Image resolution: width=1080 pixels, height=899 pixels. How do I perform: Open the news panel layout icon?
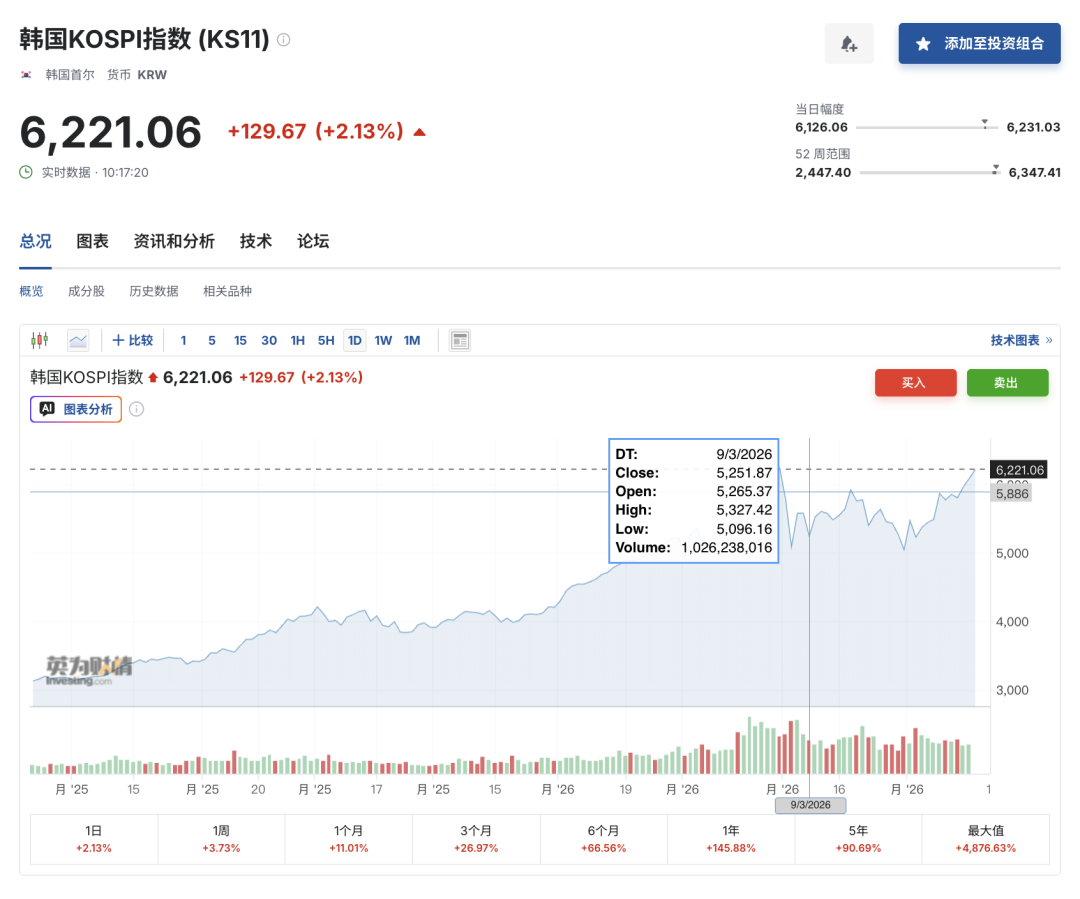[460, 341]
